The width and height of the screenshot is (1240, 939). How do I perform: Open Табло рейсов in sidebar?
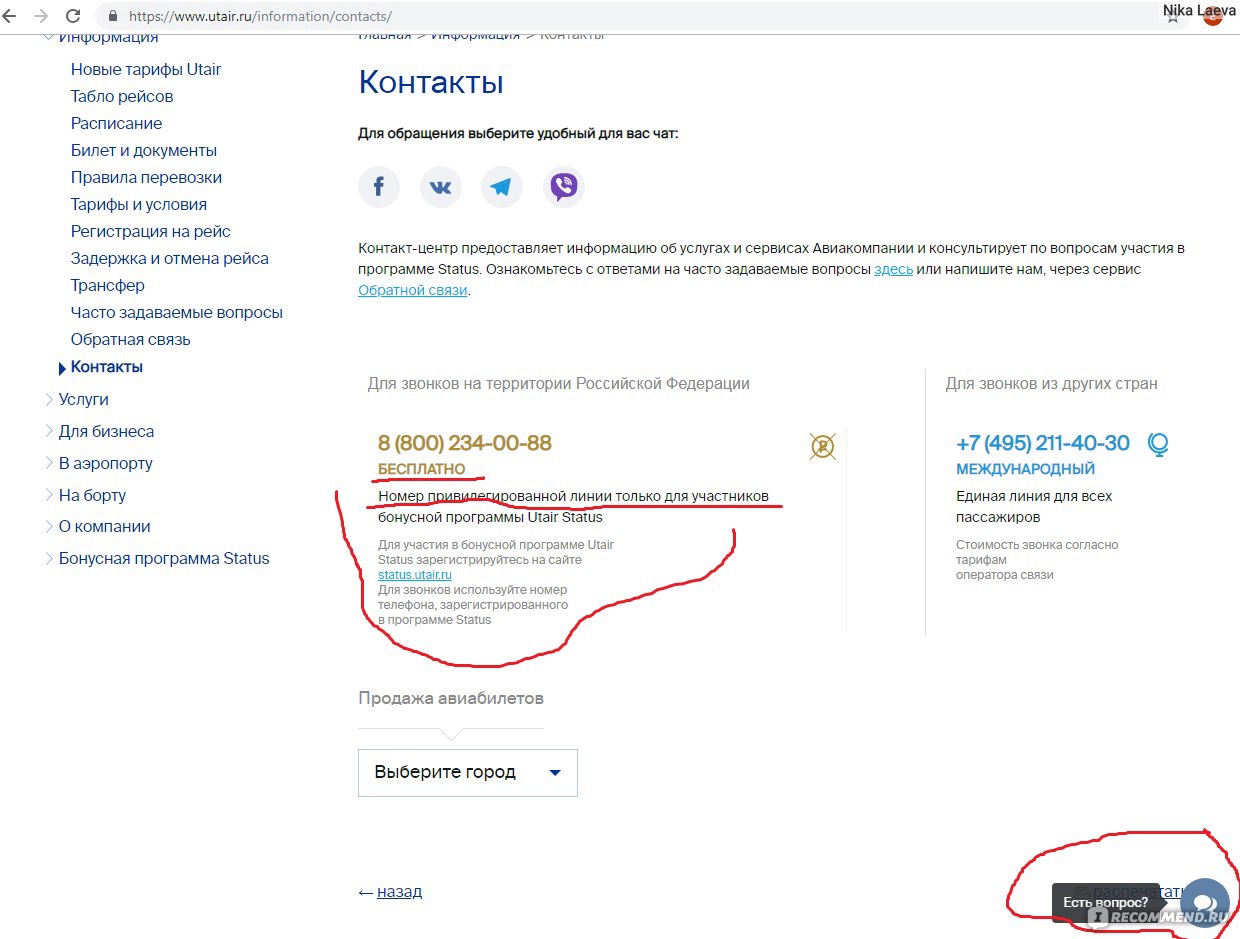122,96
